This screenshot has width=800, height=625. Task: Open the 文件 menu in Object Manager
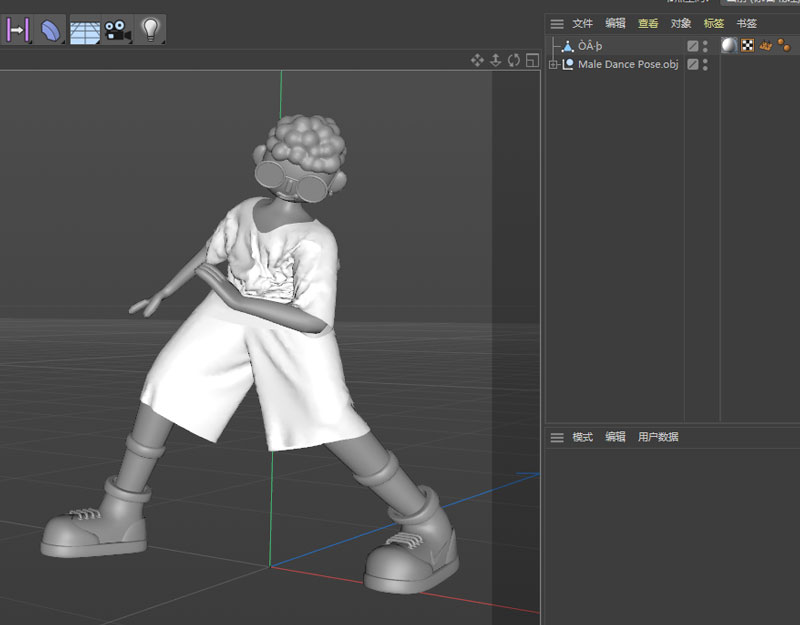pos(582,23)
